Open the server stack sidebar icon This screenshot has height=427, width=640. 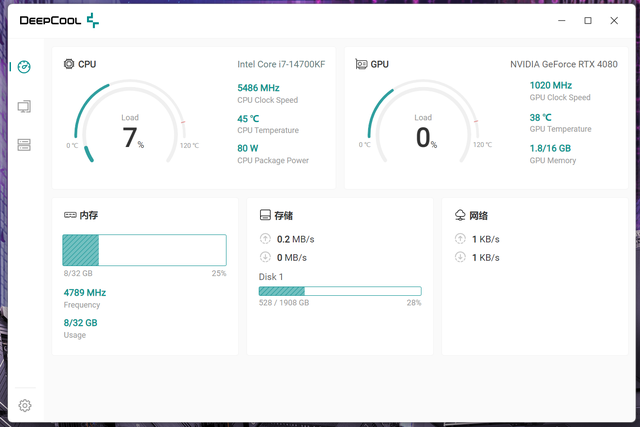pos(24,145)
